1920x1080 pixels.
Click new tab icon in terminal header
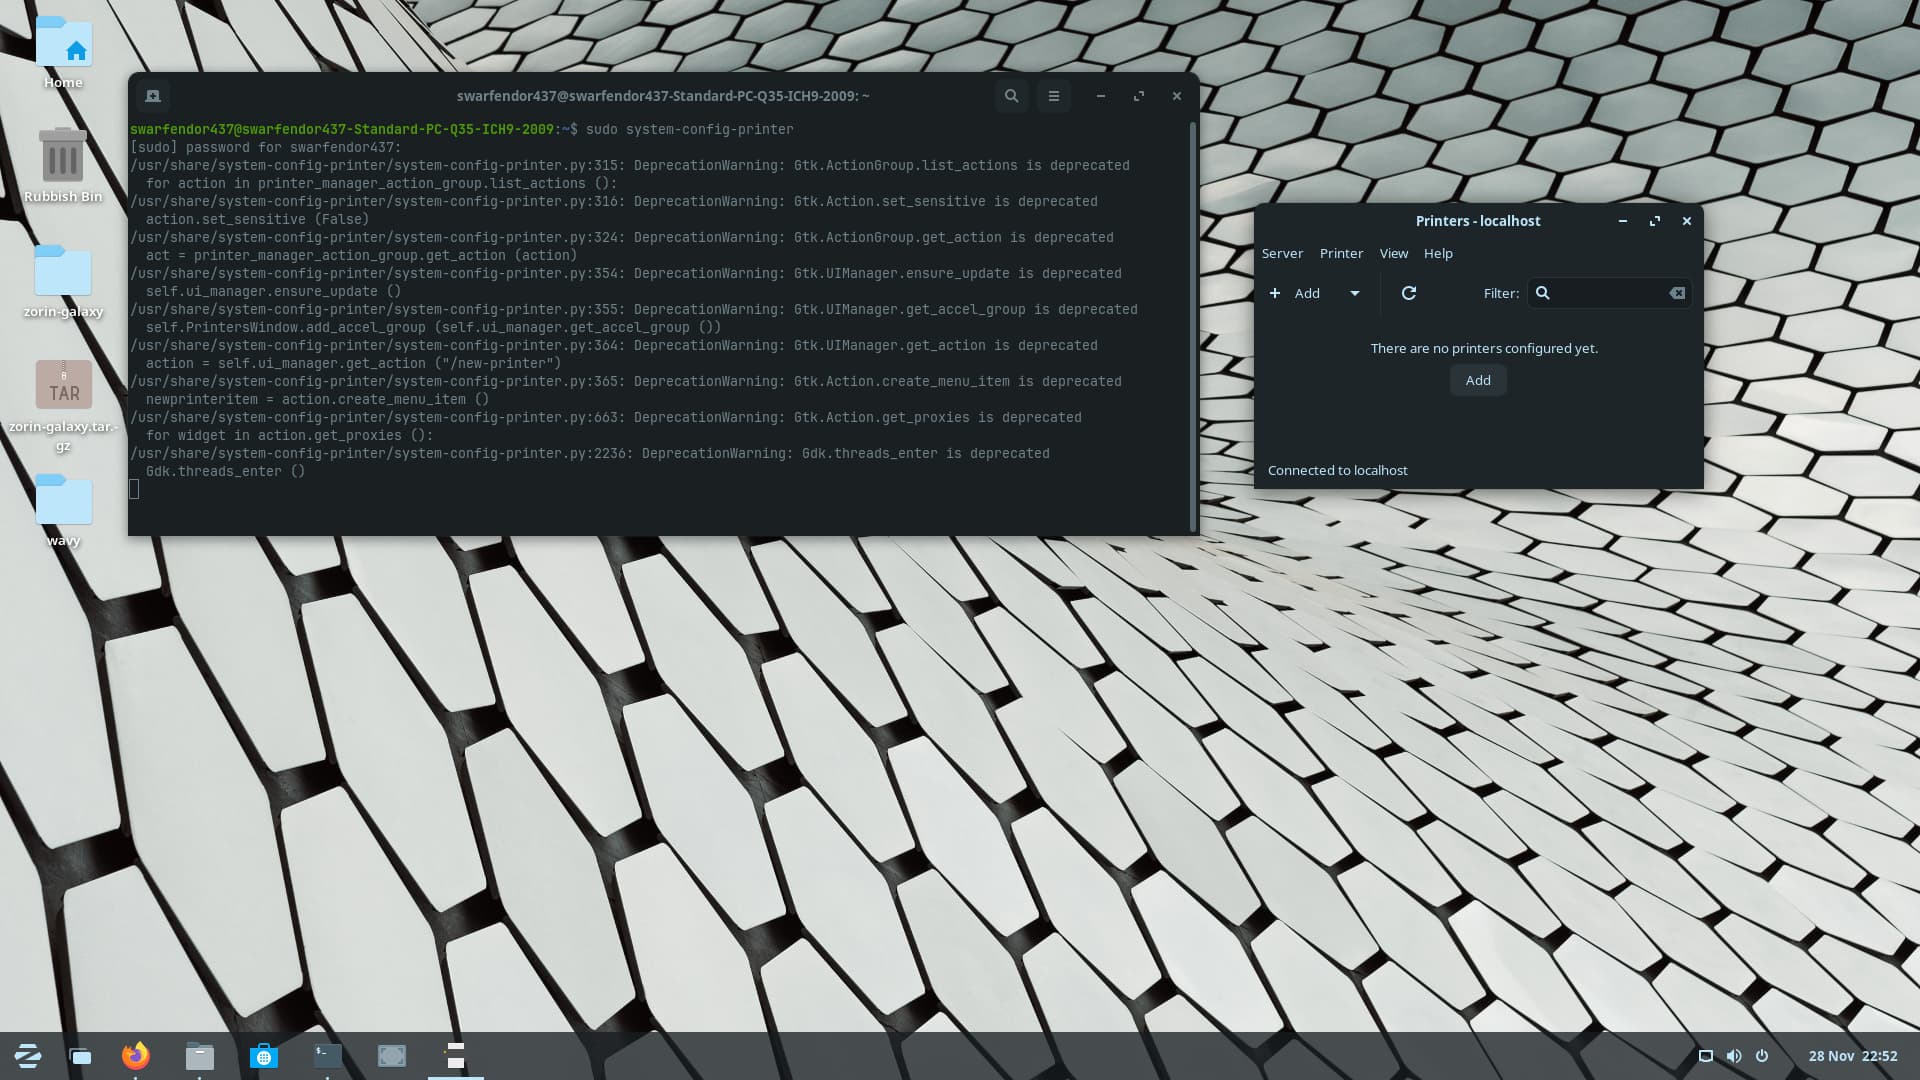tap(153, 96)
